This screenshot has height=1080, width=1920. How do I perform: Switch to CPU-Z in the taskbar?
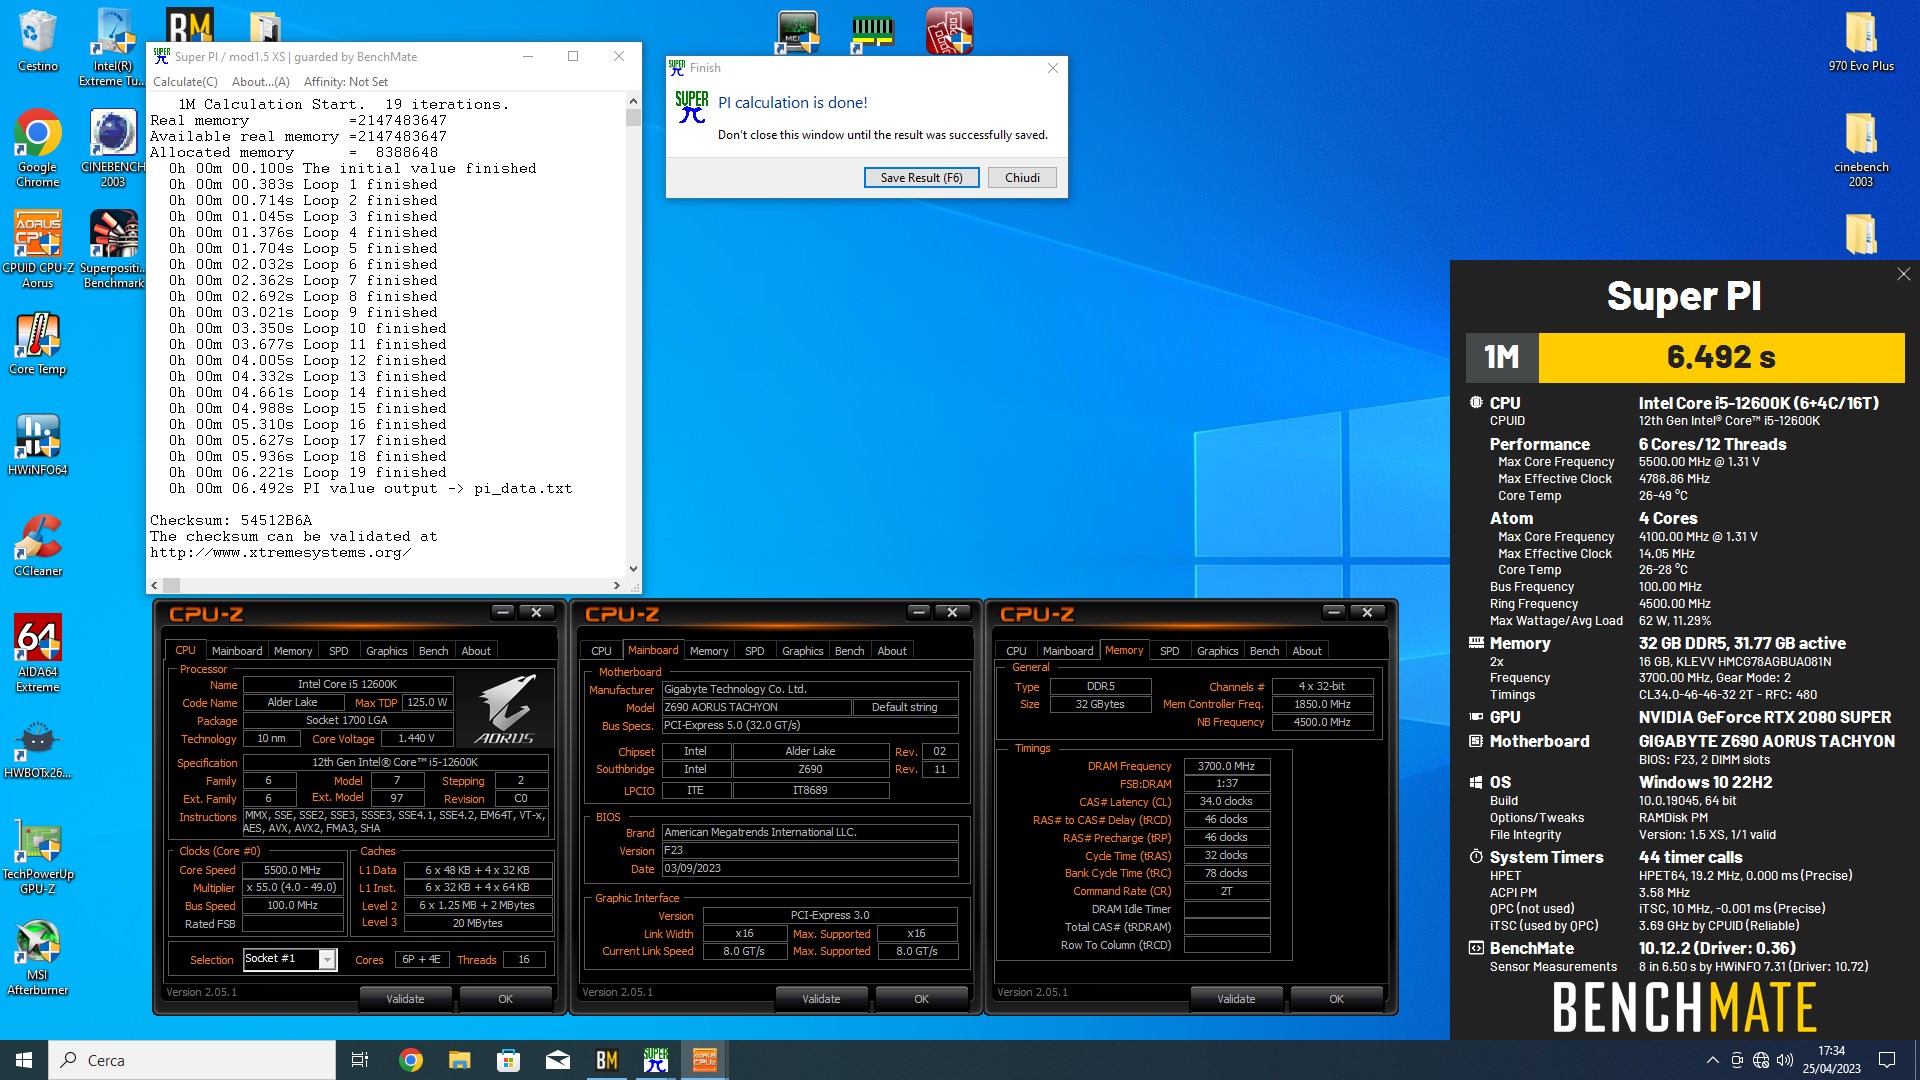point(705,1060)
